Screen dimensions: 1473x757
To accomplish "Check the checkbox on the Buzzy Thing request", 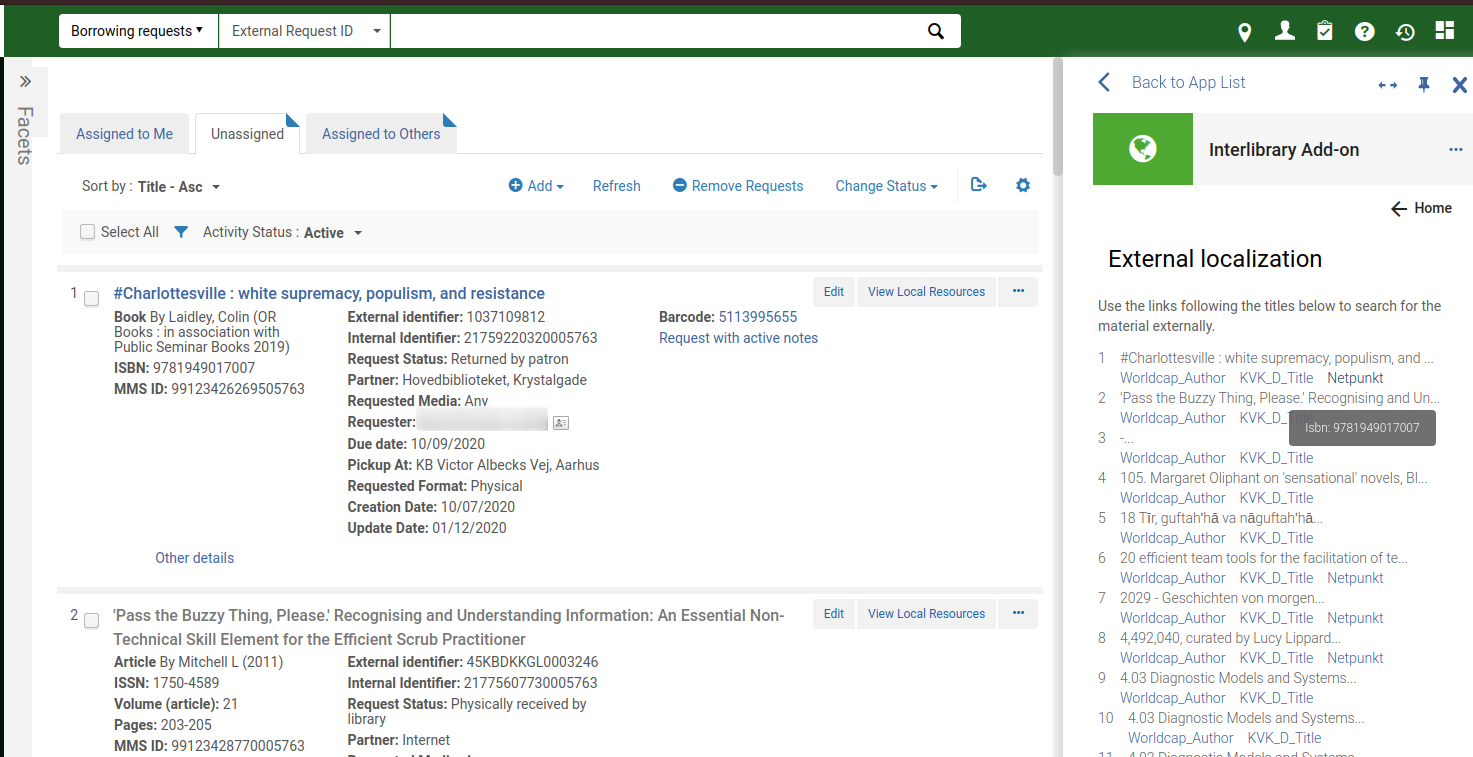I will 91,620.
